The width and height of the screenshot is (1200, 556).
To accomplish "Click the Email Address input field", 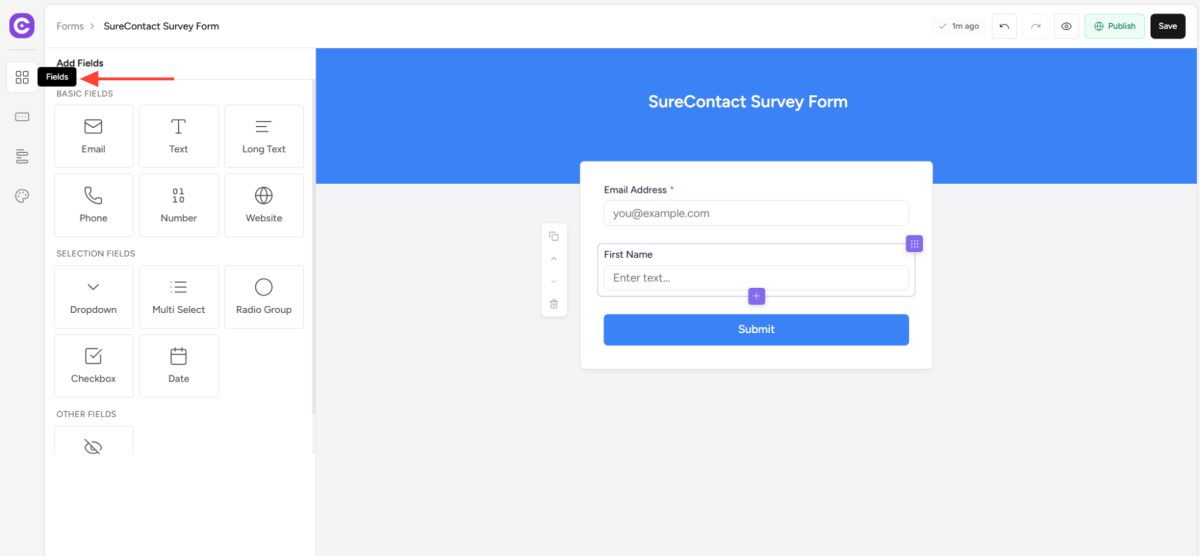I will (756, 213).
